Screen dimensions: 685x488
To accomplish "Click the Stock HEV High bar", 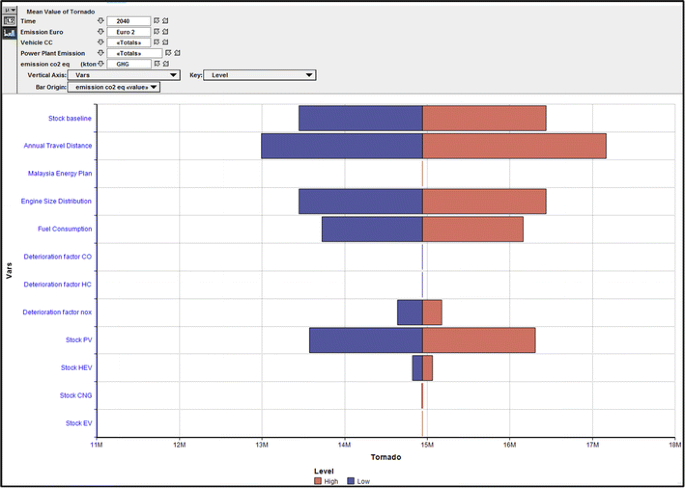I will coord(427,368).
